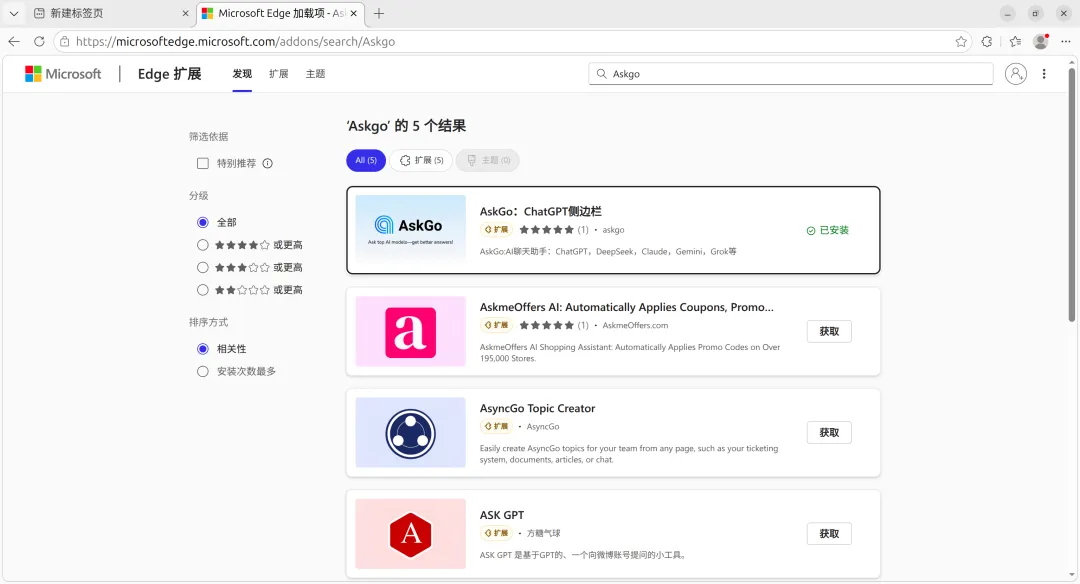Click the 已安装 status on AskGo

[828, 230]
